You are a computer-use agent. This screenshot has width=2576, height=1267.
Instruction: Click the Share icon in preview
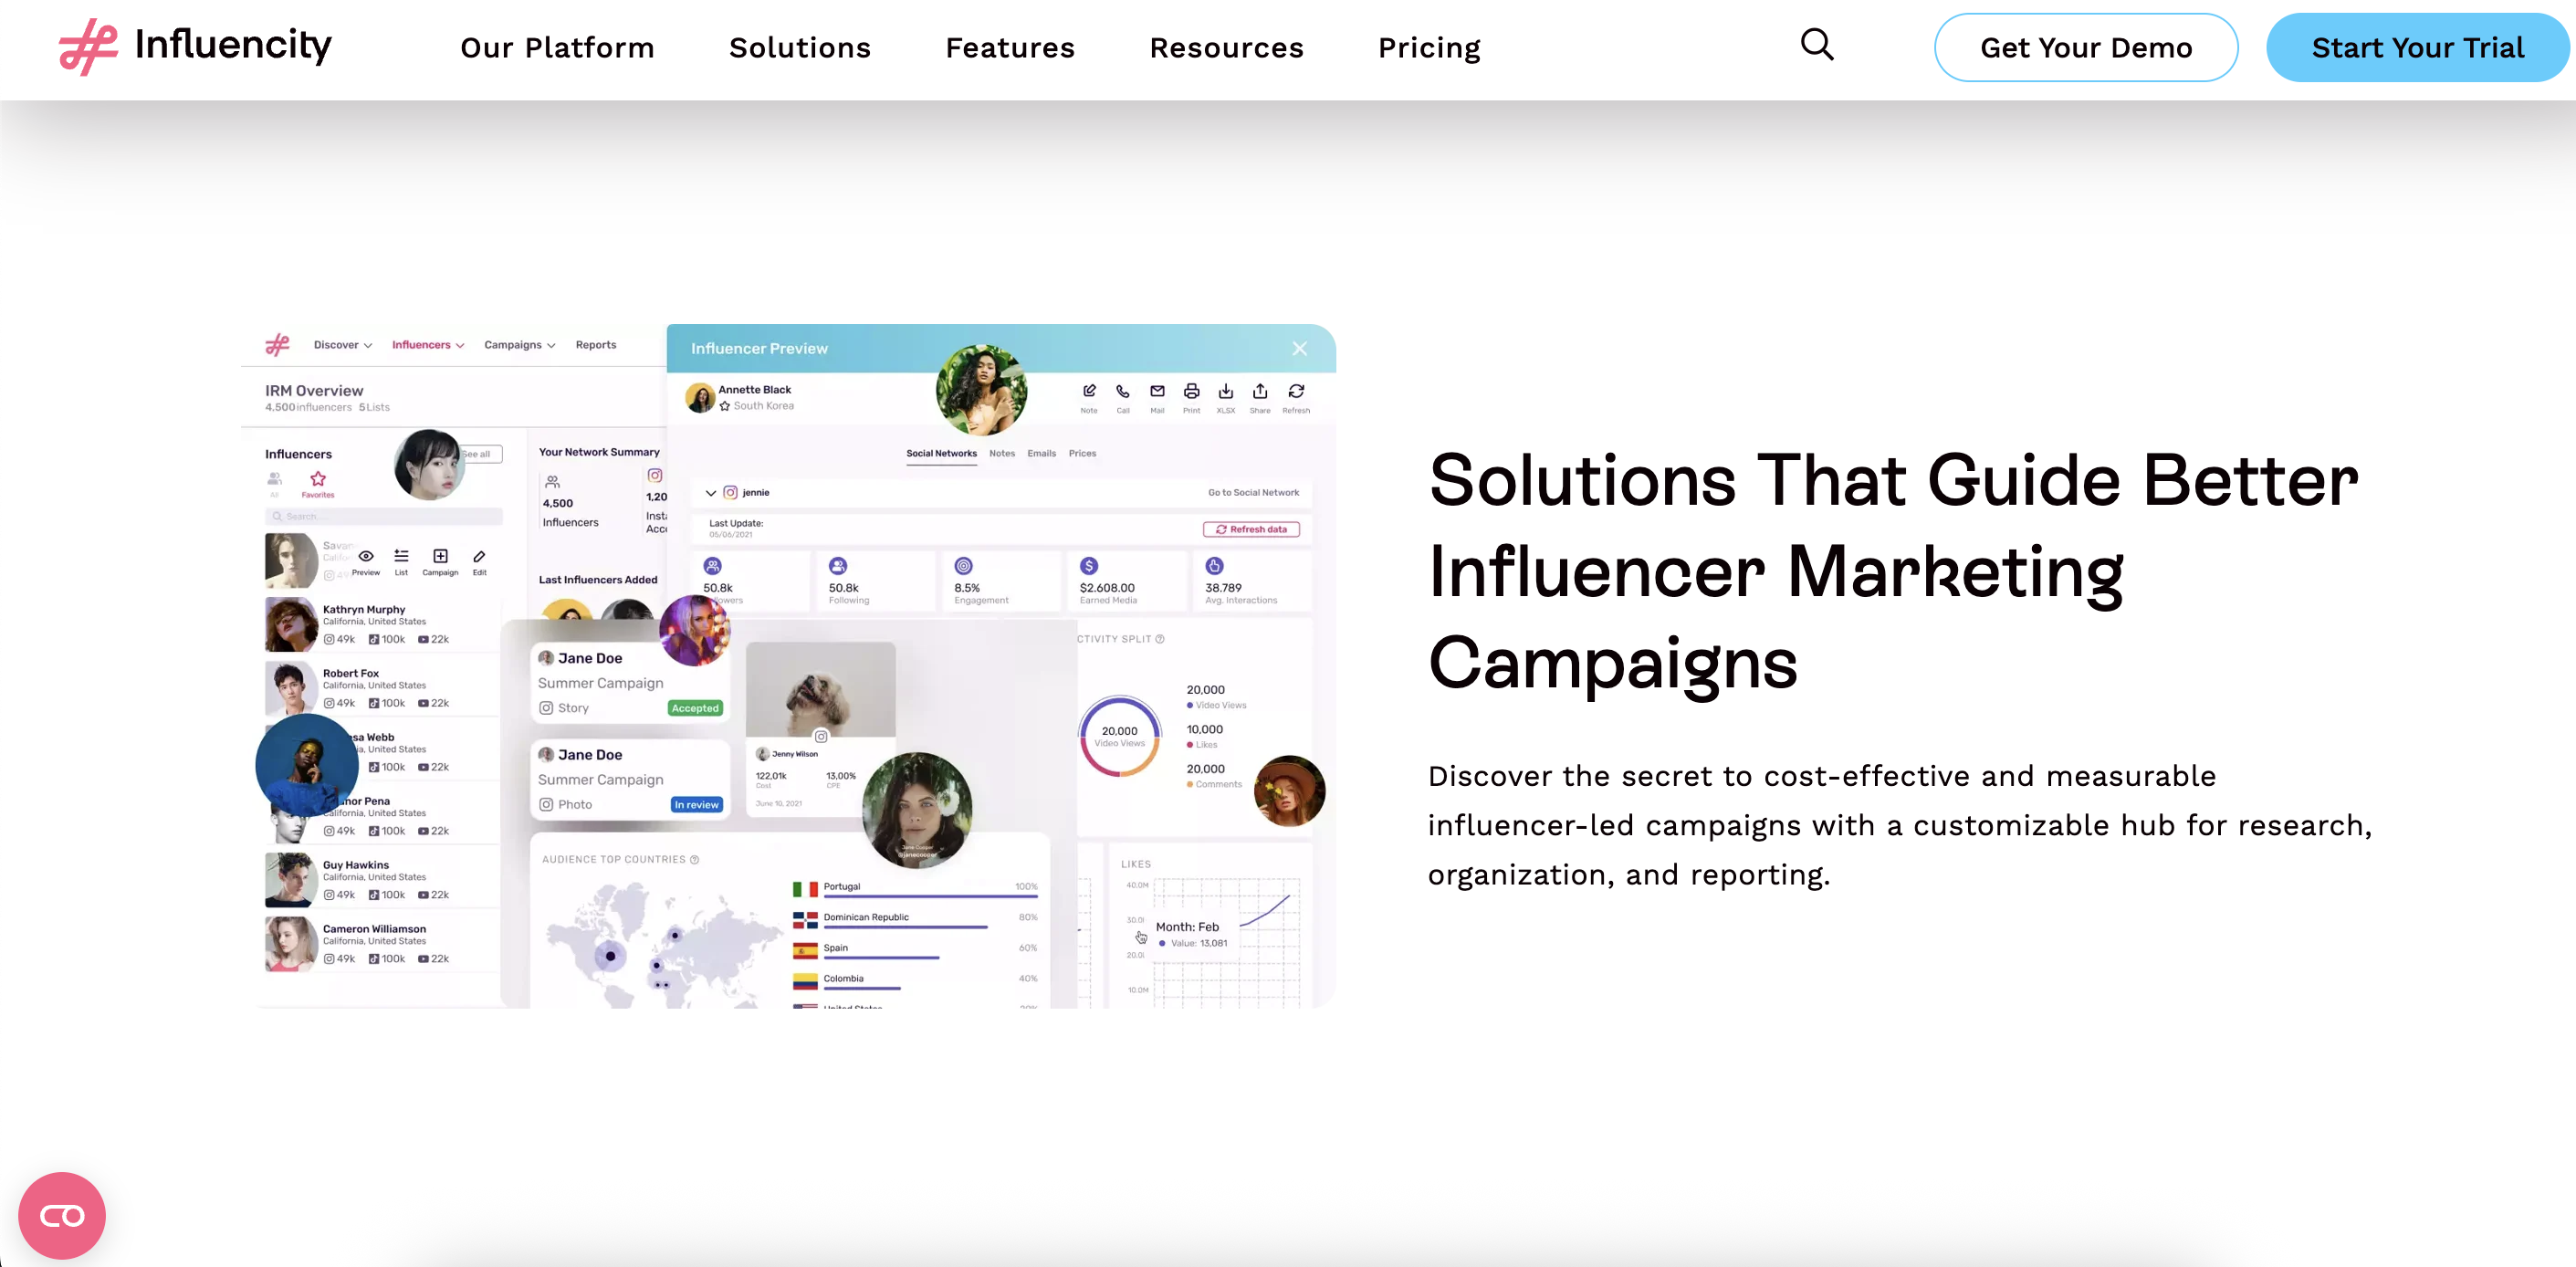1260,392
